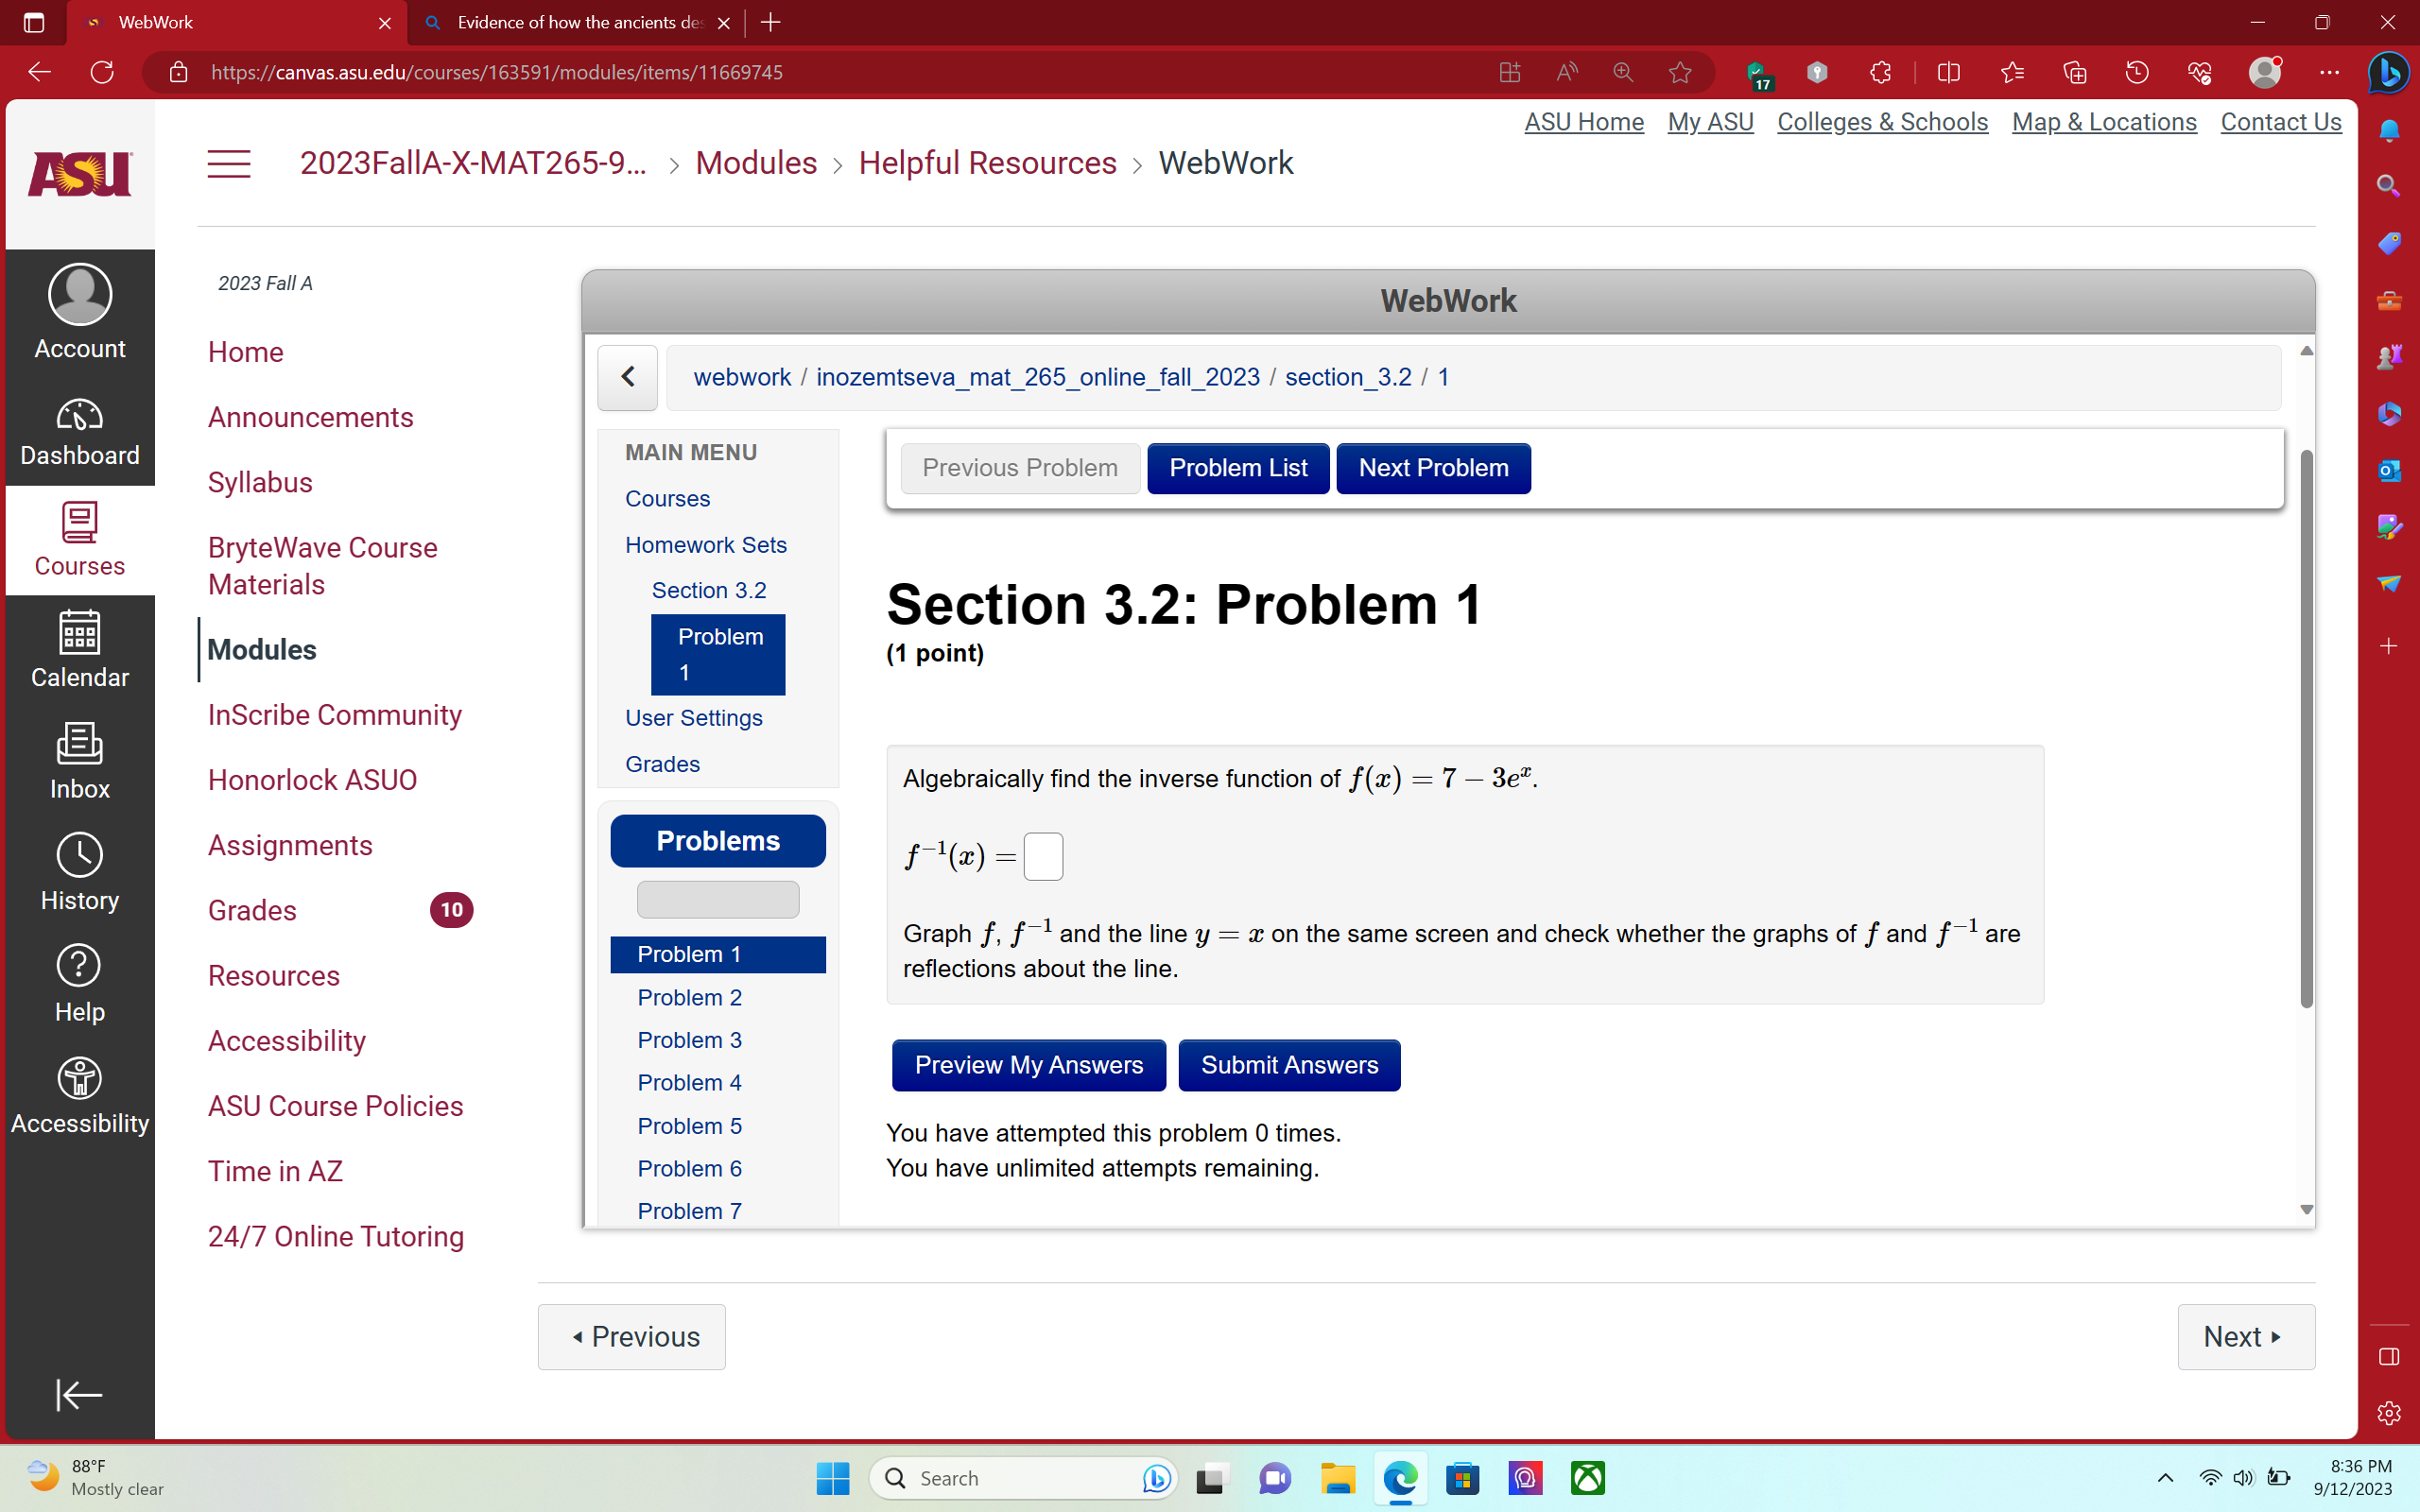Open Grades in course navigation
Image resolution: width=2420 pixels, height=1512 pixels.
click(252, 910)
